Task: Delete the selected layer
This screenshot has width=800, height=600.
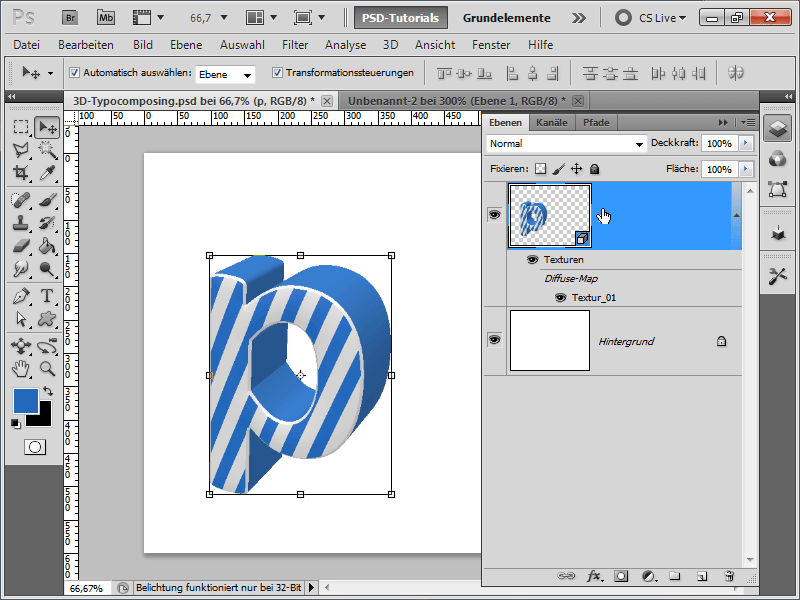Action: pyautogui.click(x=729, y=576)
